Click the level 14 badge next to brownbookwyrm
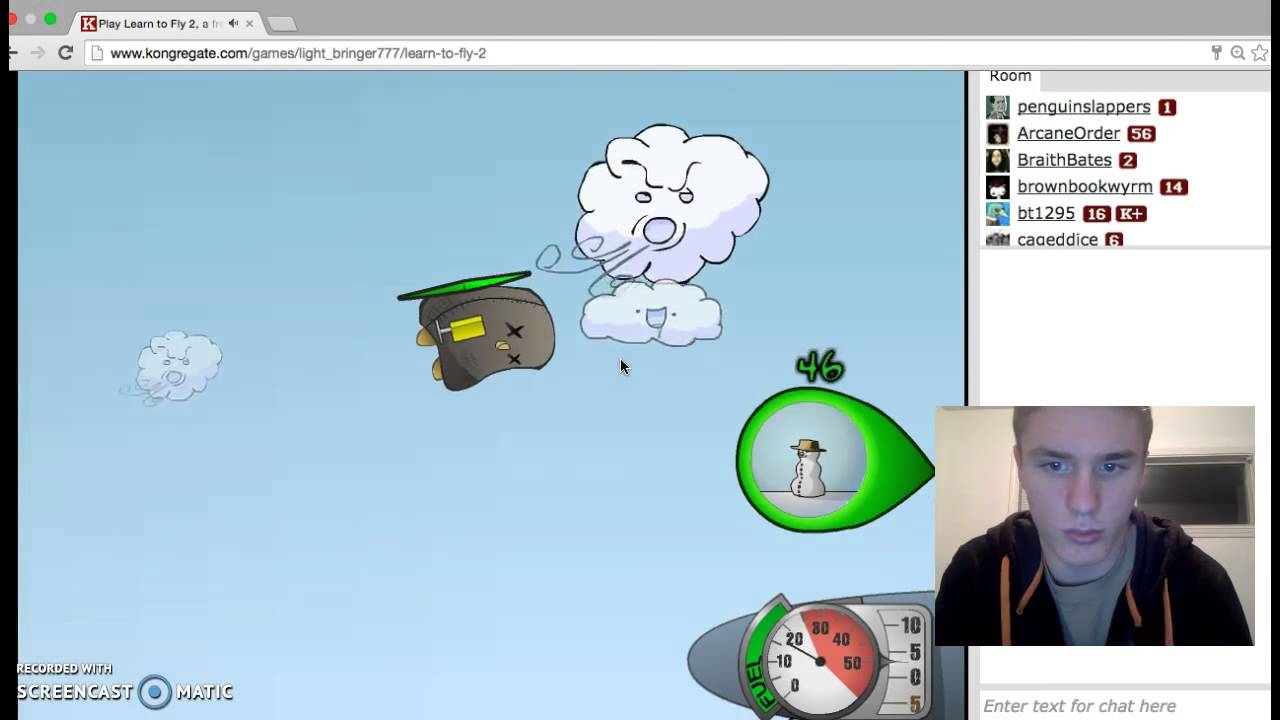This screenshot has height=720, width=1280. [1174, 187]
